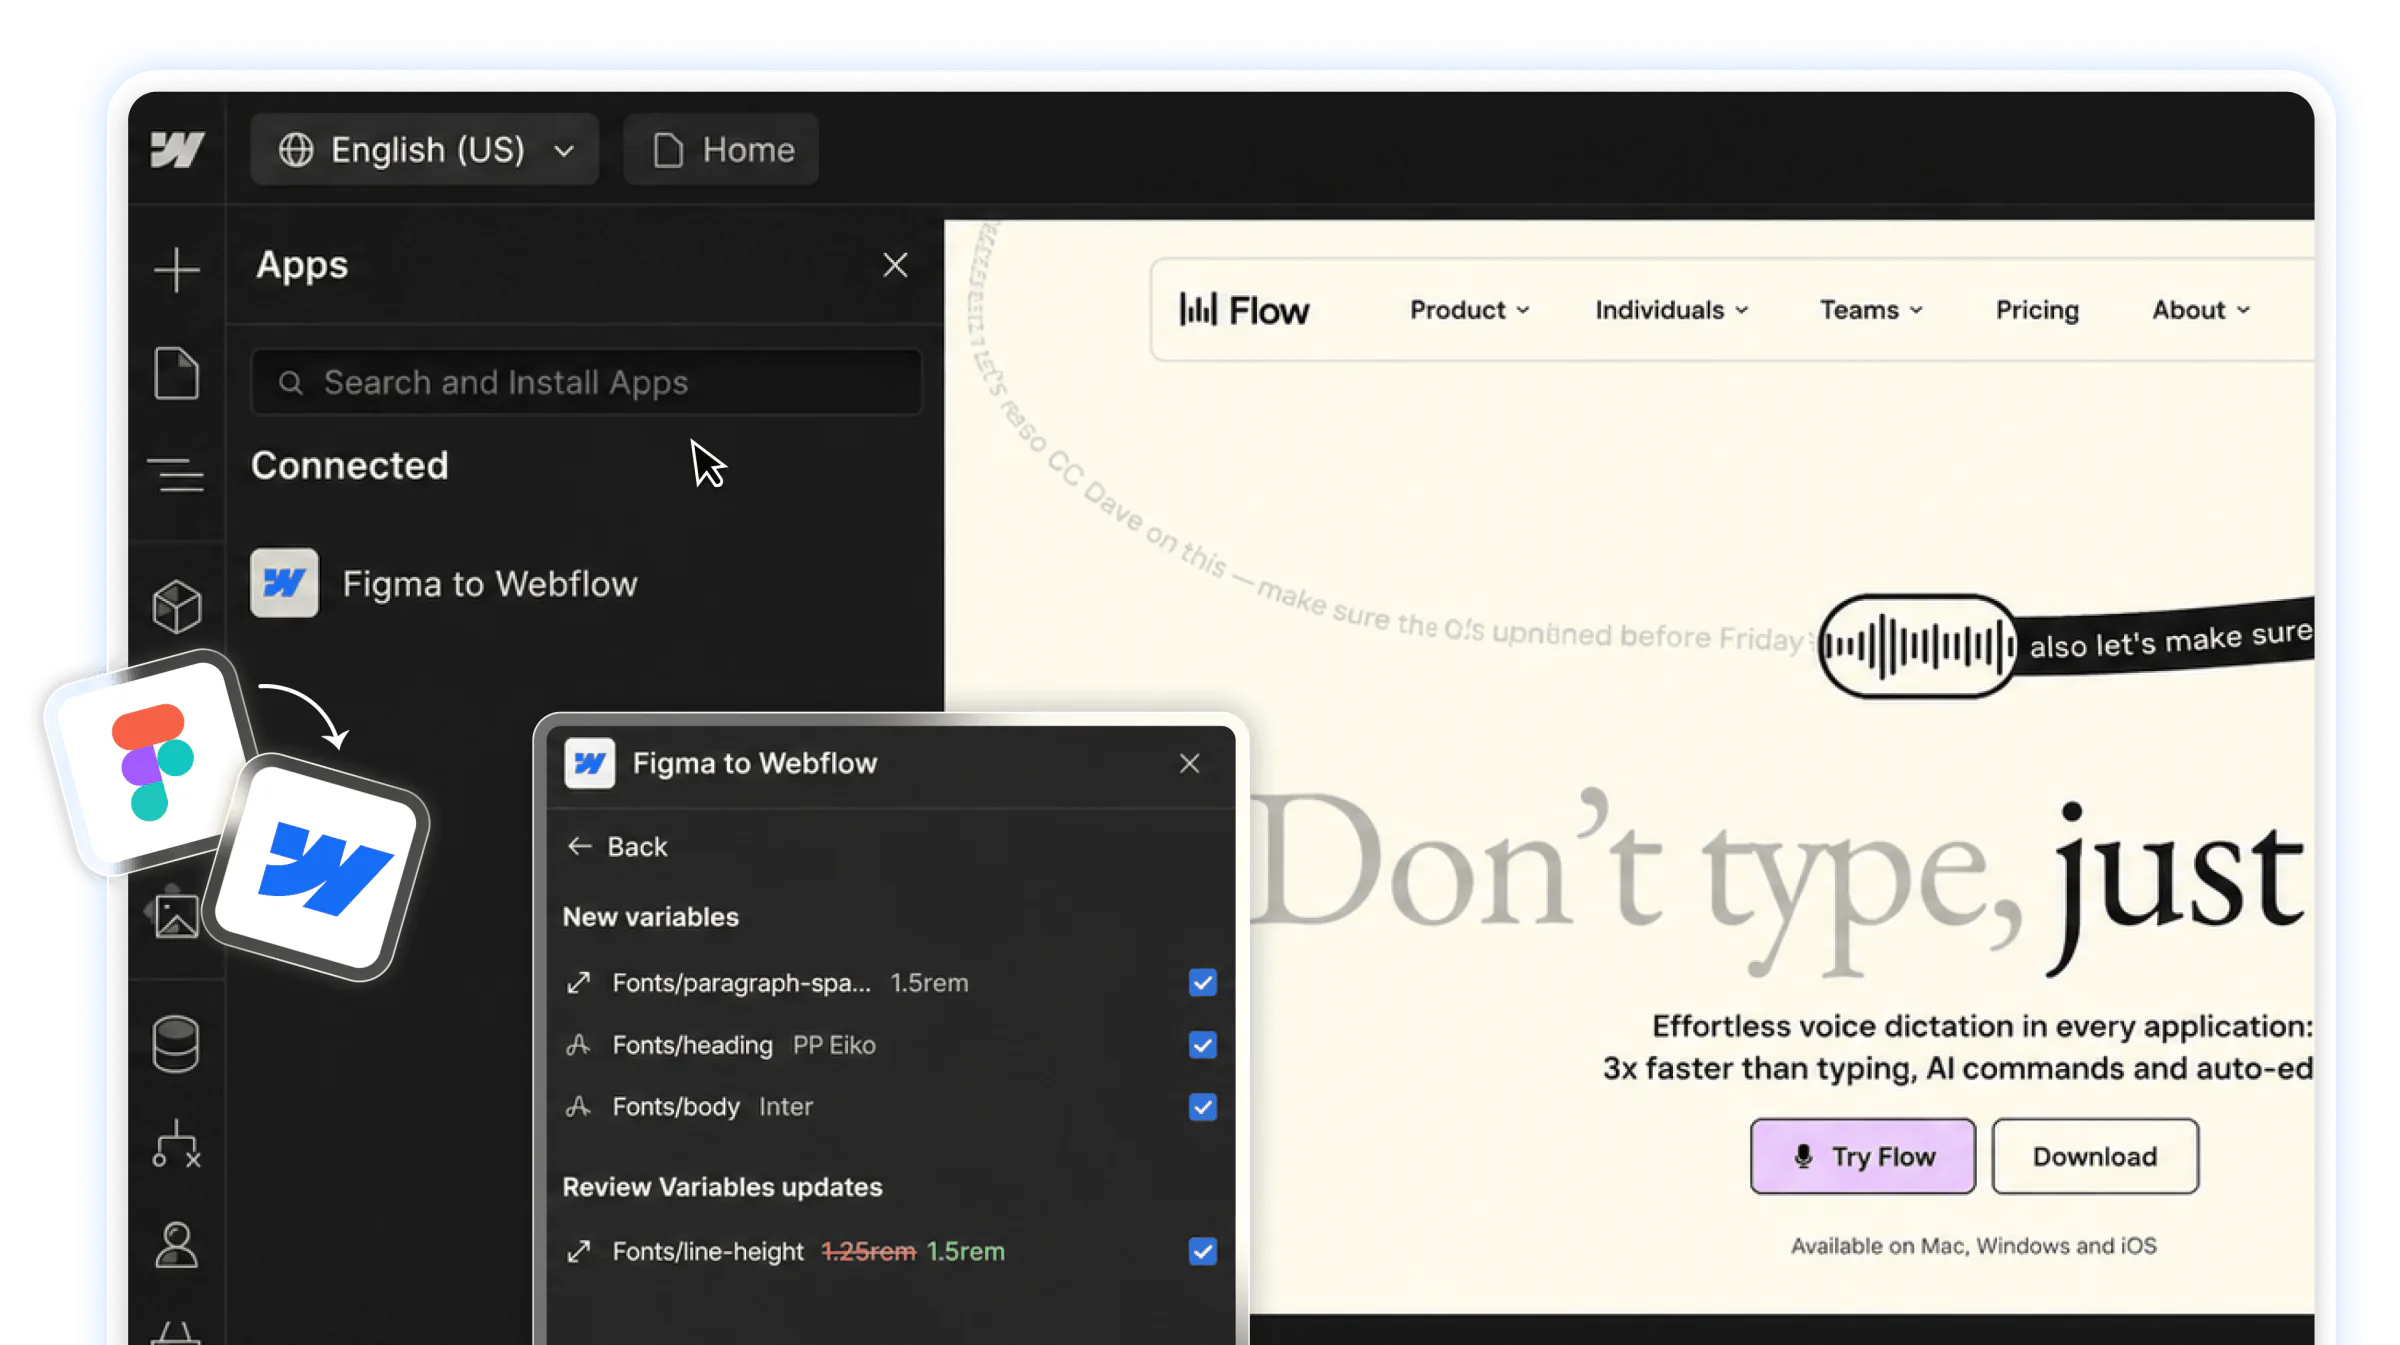Click the search magnifier icon in Apps panel
Image resolution: width=2400 pixels, height=1345 pixels.
[291, 383]
